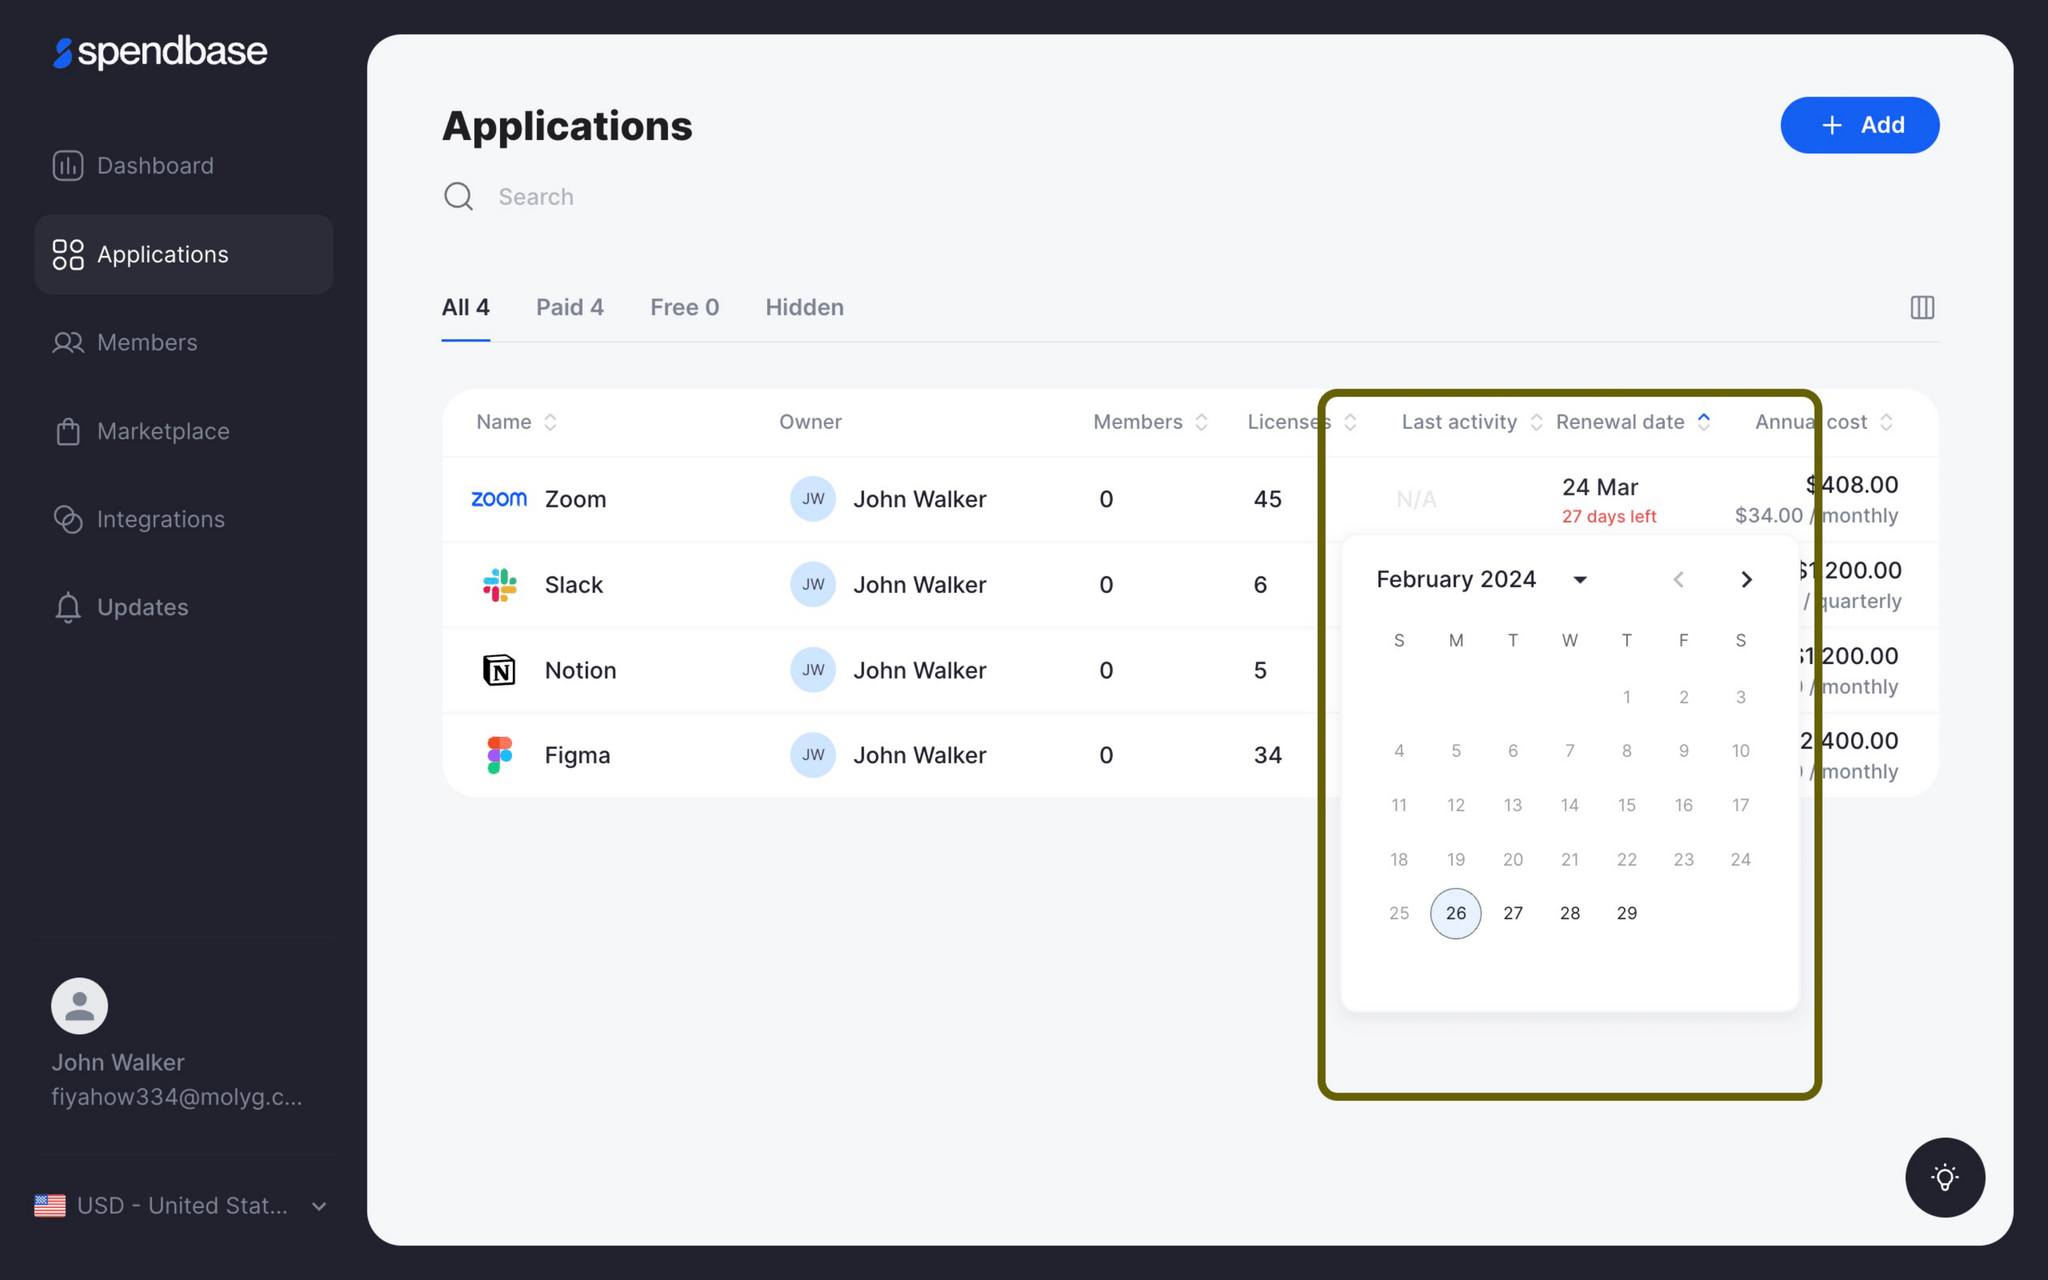2048x1280 pixels.
Task: Click Zoom licenses value 45
Action: [1268, 499]
